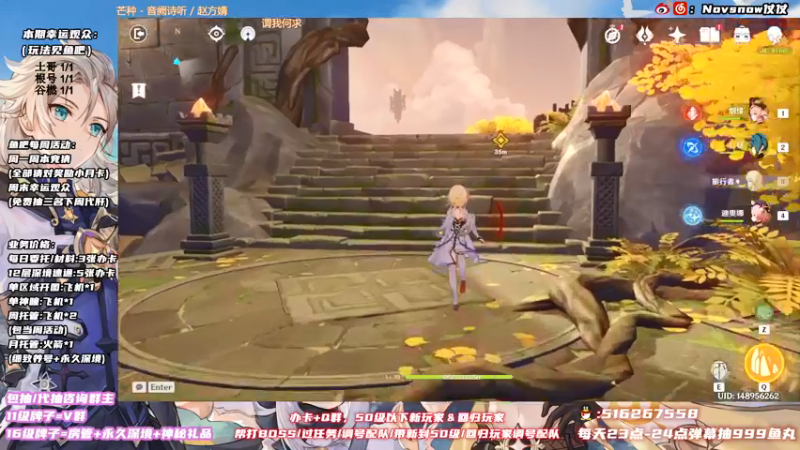Image resolution: width=800 pixels, height=450 pixels.
Task: Click the Weibo logo icon
Action: tap(663, 9)
